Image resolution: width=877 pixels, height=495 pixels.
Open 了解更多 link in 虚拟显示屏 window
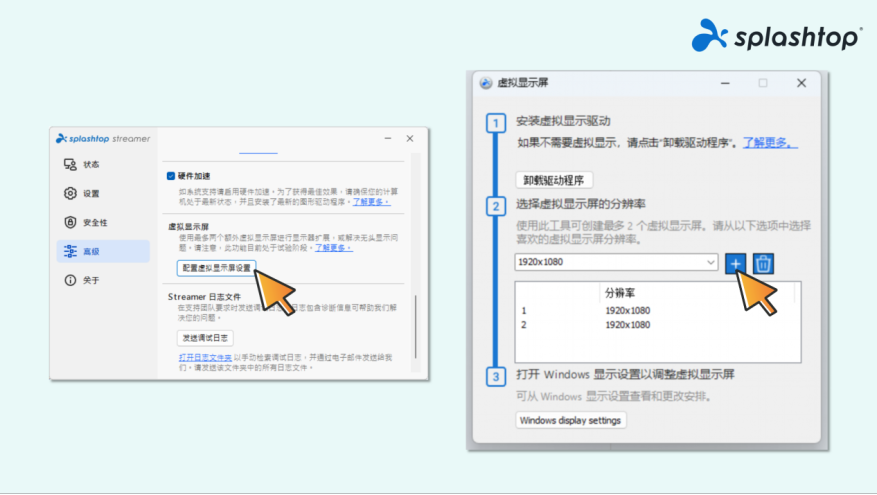click(770, 143)
